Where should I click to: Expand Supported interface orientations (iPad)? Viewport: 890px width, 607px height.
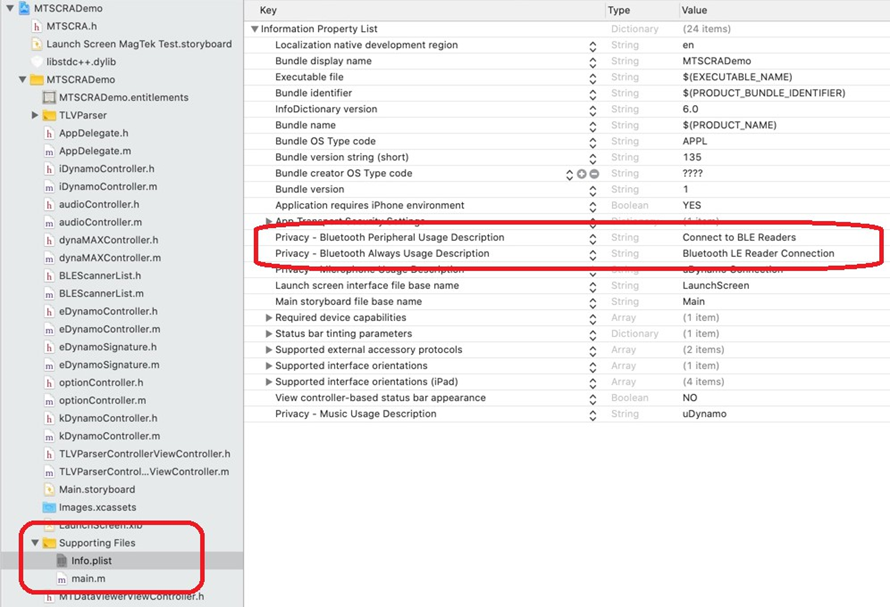coord(269,382)
